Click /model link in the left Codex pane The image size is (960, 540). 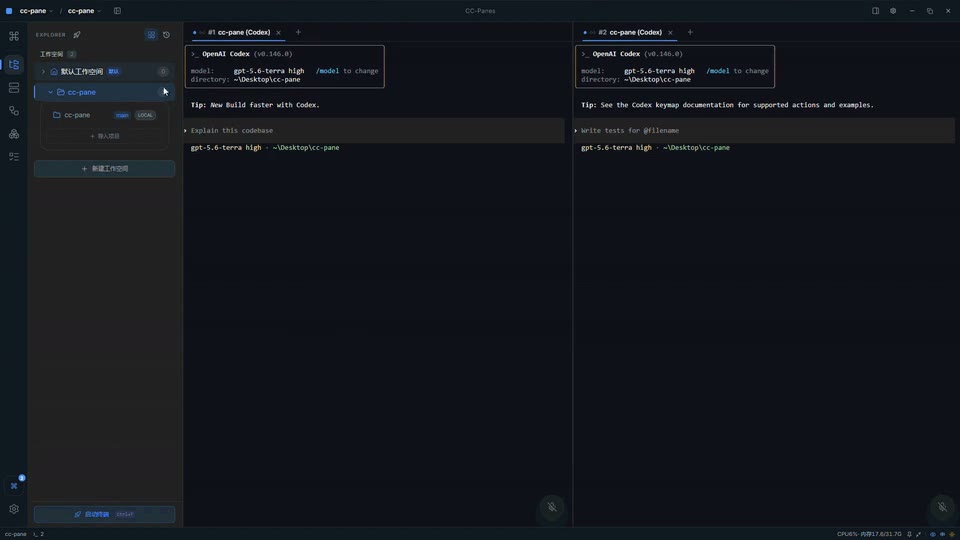click(x=328, y=71)
